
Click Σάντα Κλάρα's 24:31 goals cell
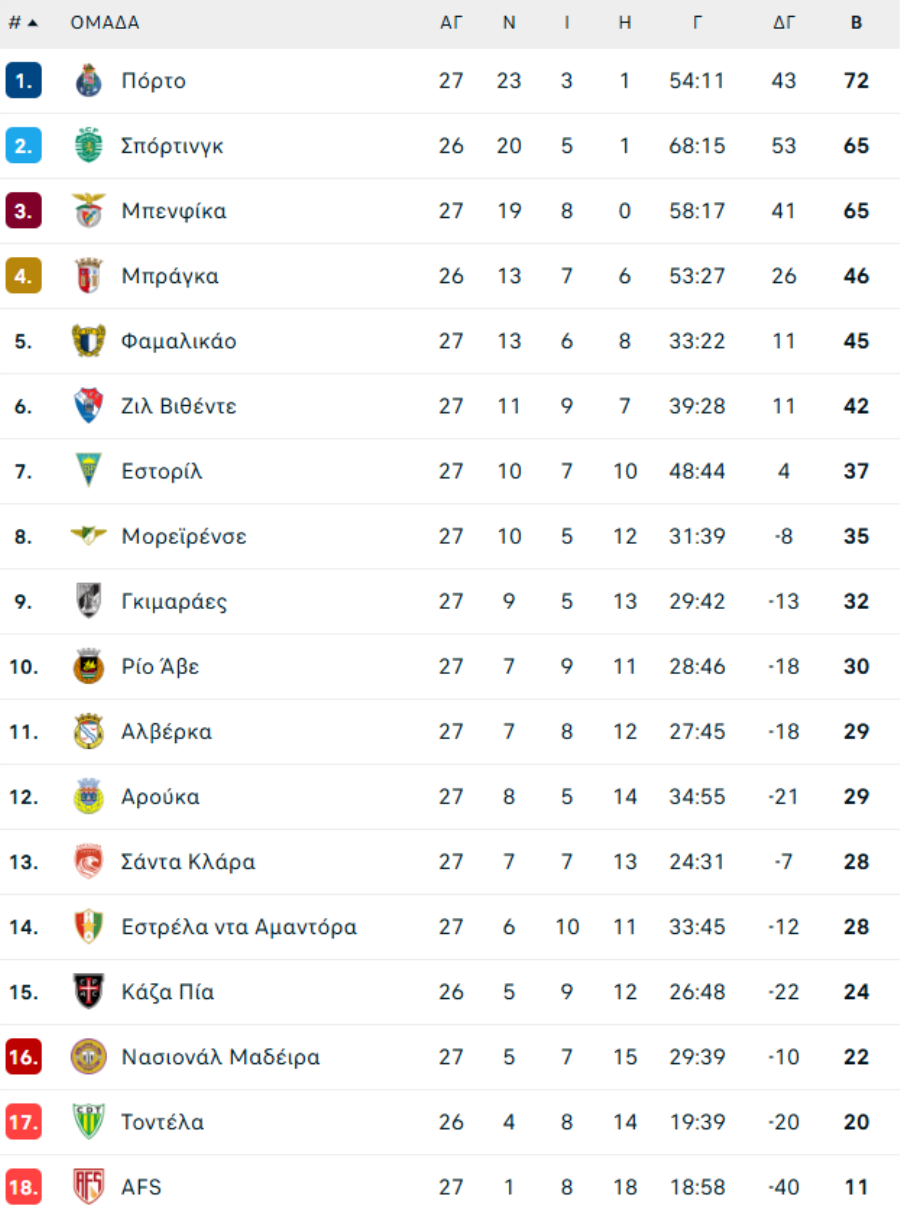tap(697, 862)
